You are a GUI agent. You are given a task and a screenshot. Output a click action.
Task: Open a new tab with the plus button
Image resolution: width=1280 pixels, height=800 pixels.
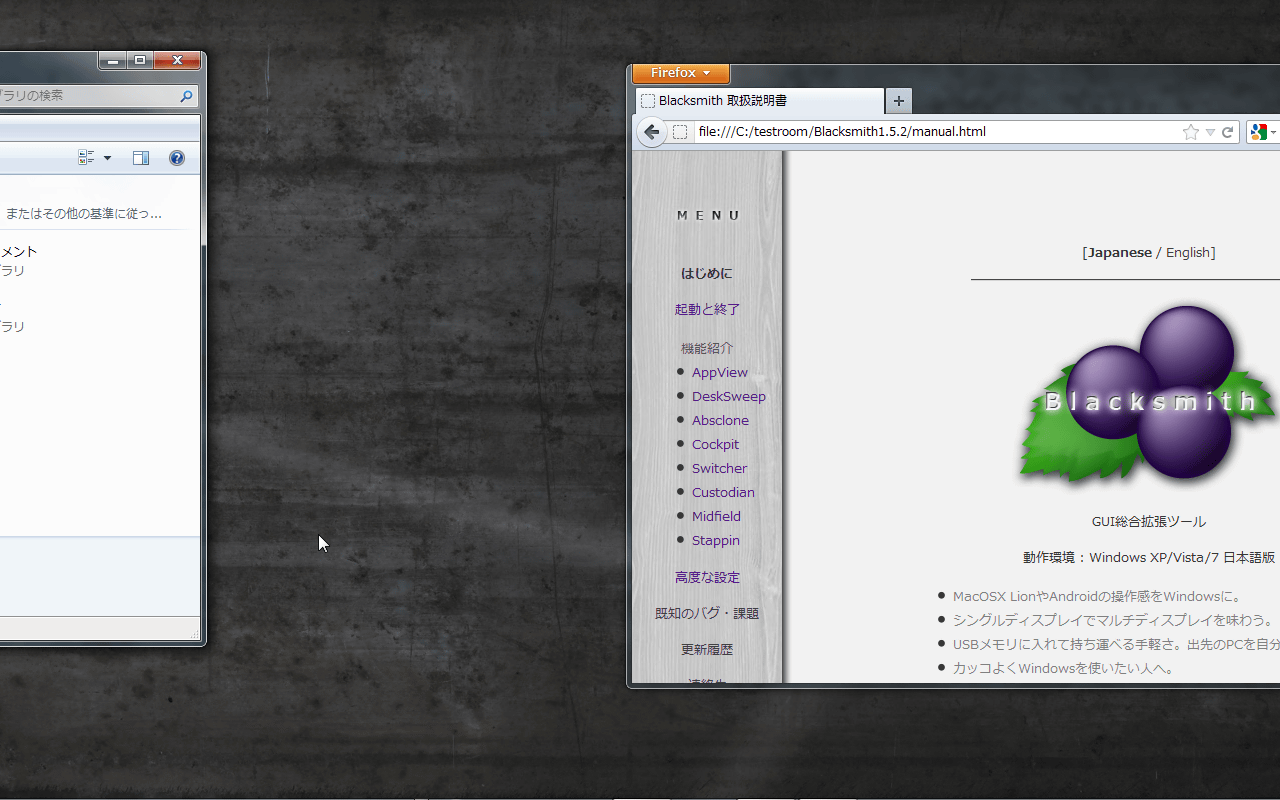coord(898,101)
